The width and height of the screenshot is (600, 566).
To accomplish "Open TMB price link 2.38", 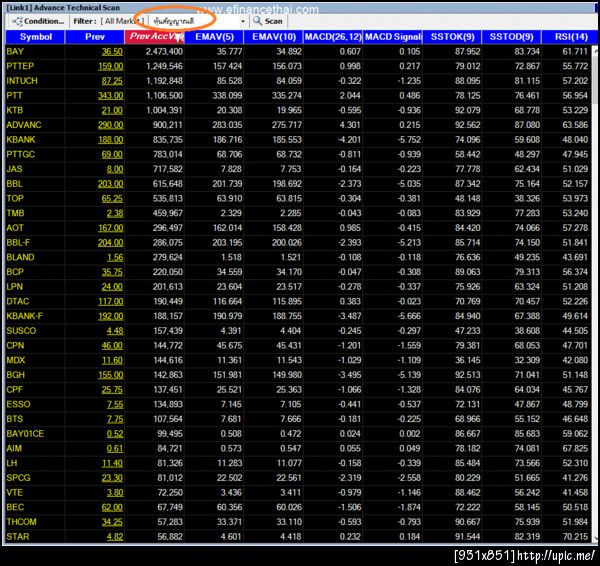I will pos(115,213).
